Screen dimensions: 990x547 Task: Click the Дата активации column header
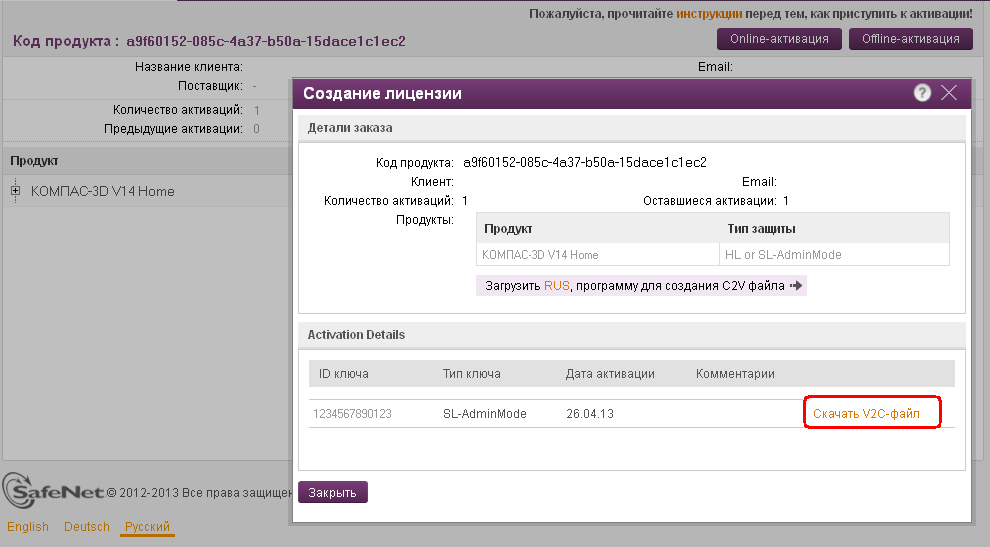click(610, 373)
